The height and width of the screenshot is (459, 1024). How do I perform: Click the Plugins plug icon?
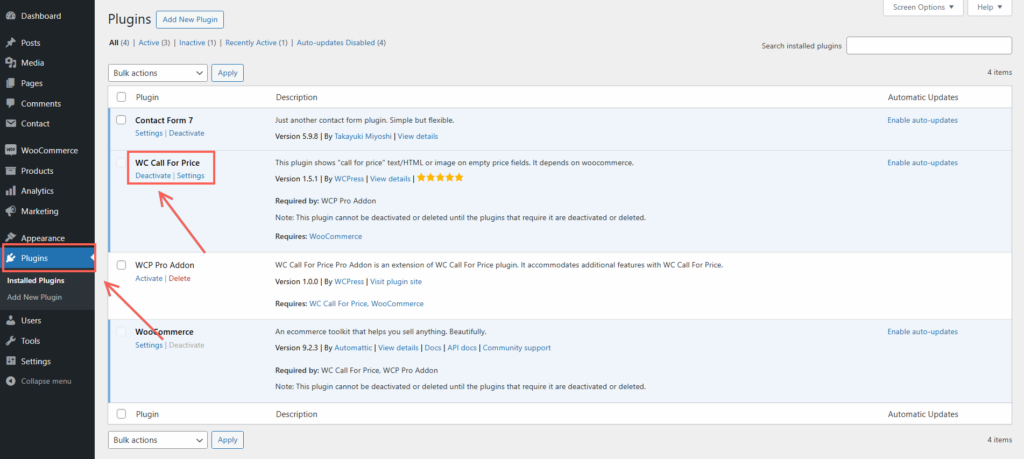pyautogui.click(x=10, y=258)
